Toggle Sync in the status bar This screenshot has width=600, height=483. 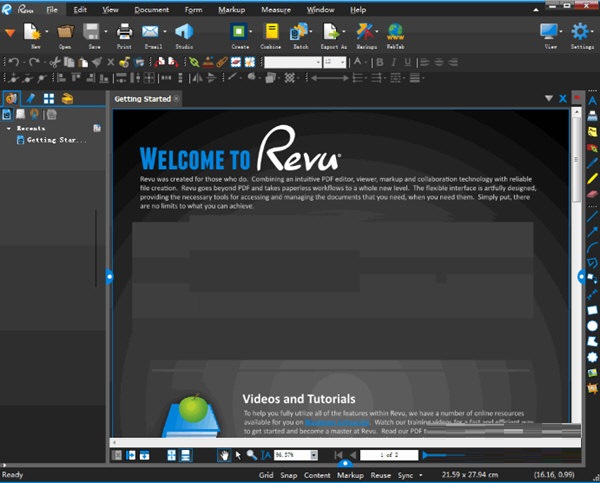coord(405,475)
